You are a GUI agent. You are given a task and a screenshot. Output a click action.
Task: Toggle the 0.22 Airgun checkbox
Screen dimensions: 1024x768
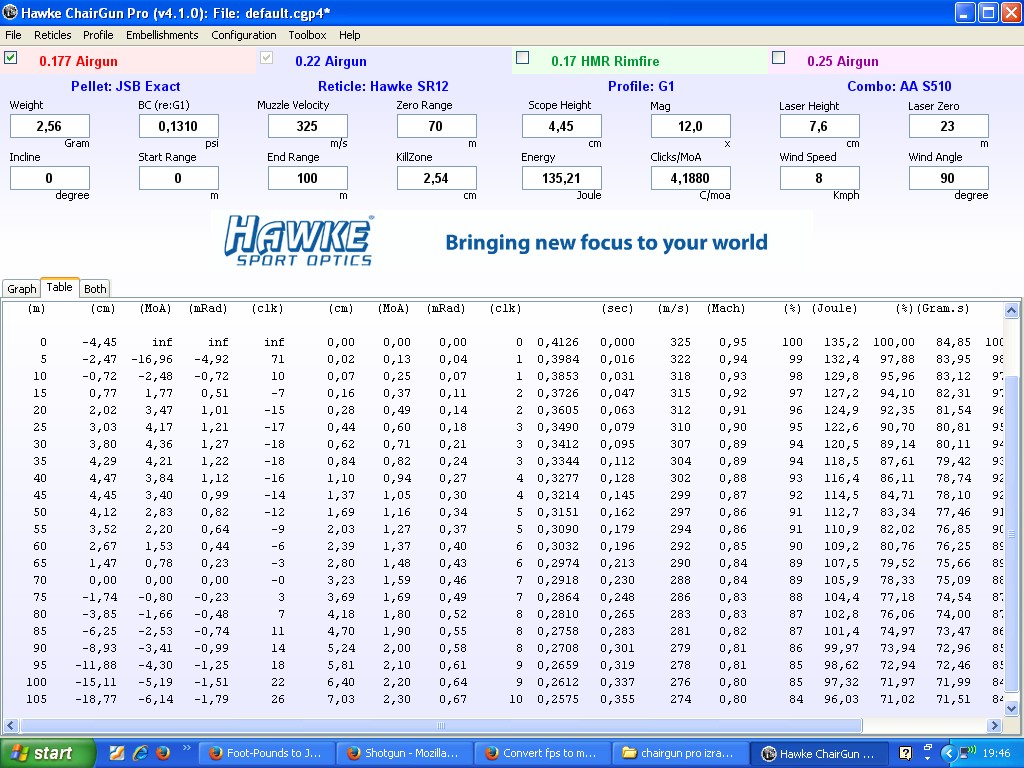tap(266, 57)
